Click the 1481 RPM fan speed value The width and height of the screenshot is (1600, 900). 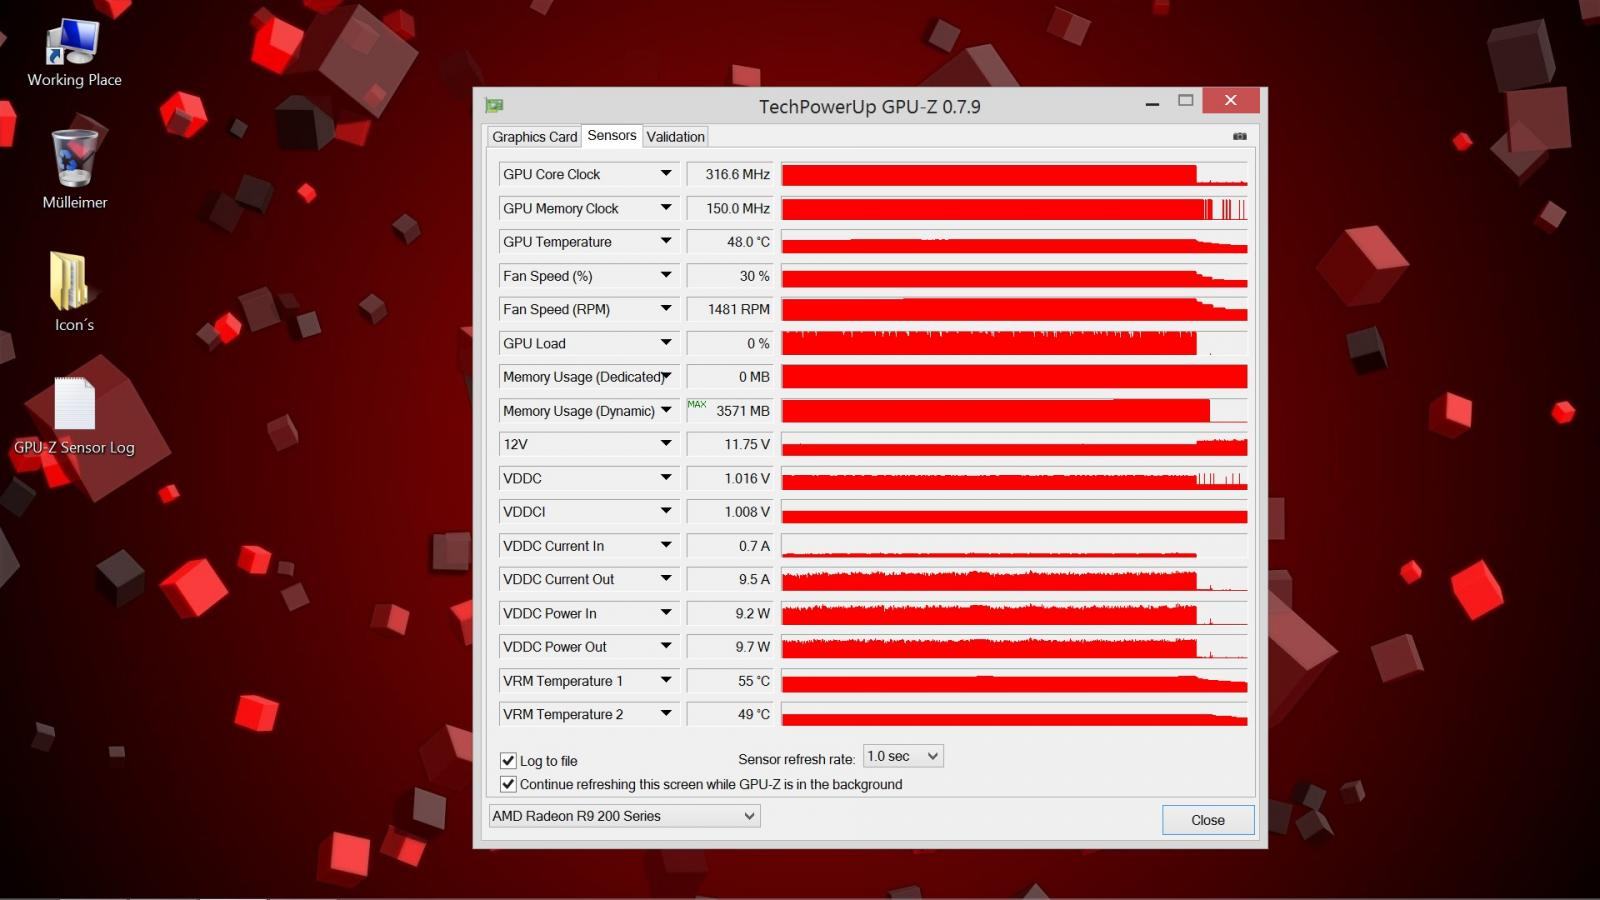point(731,309)
